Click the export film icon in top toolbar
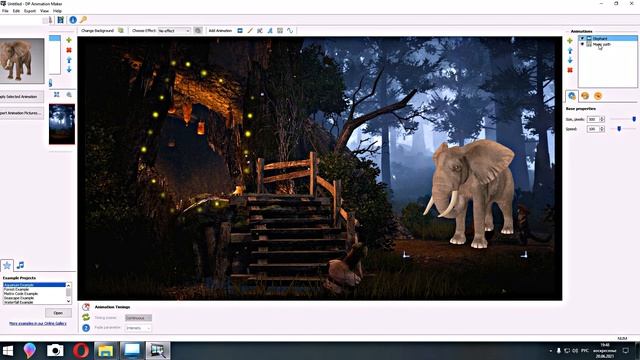The height and width of the screenshot is (360, 640). pos(60,20)
